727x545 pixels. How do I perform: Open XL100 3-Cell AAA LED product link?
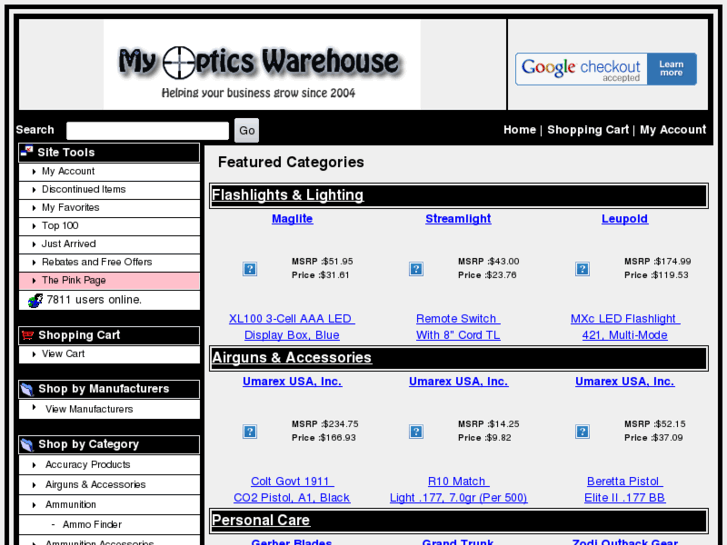click(292, 327)
